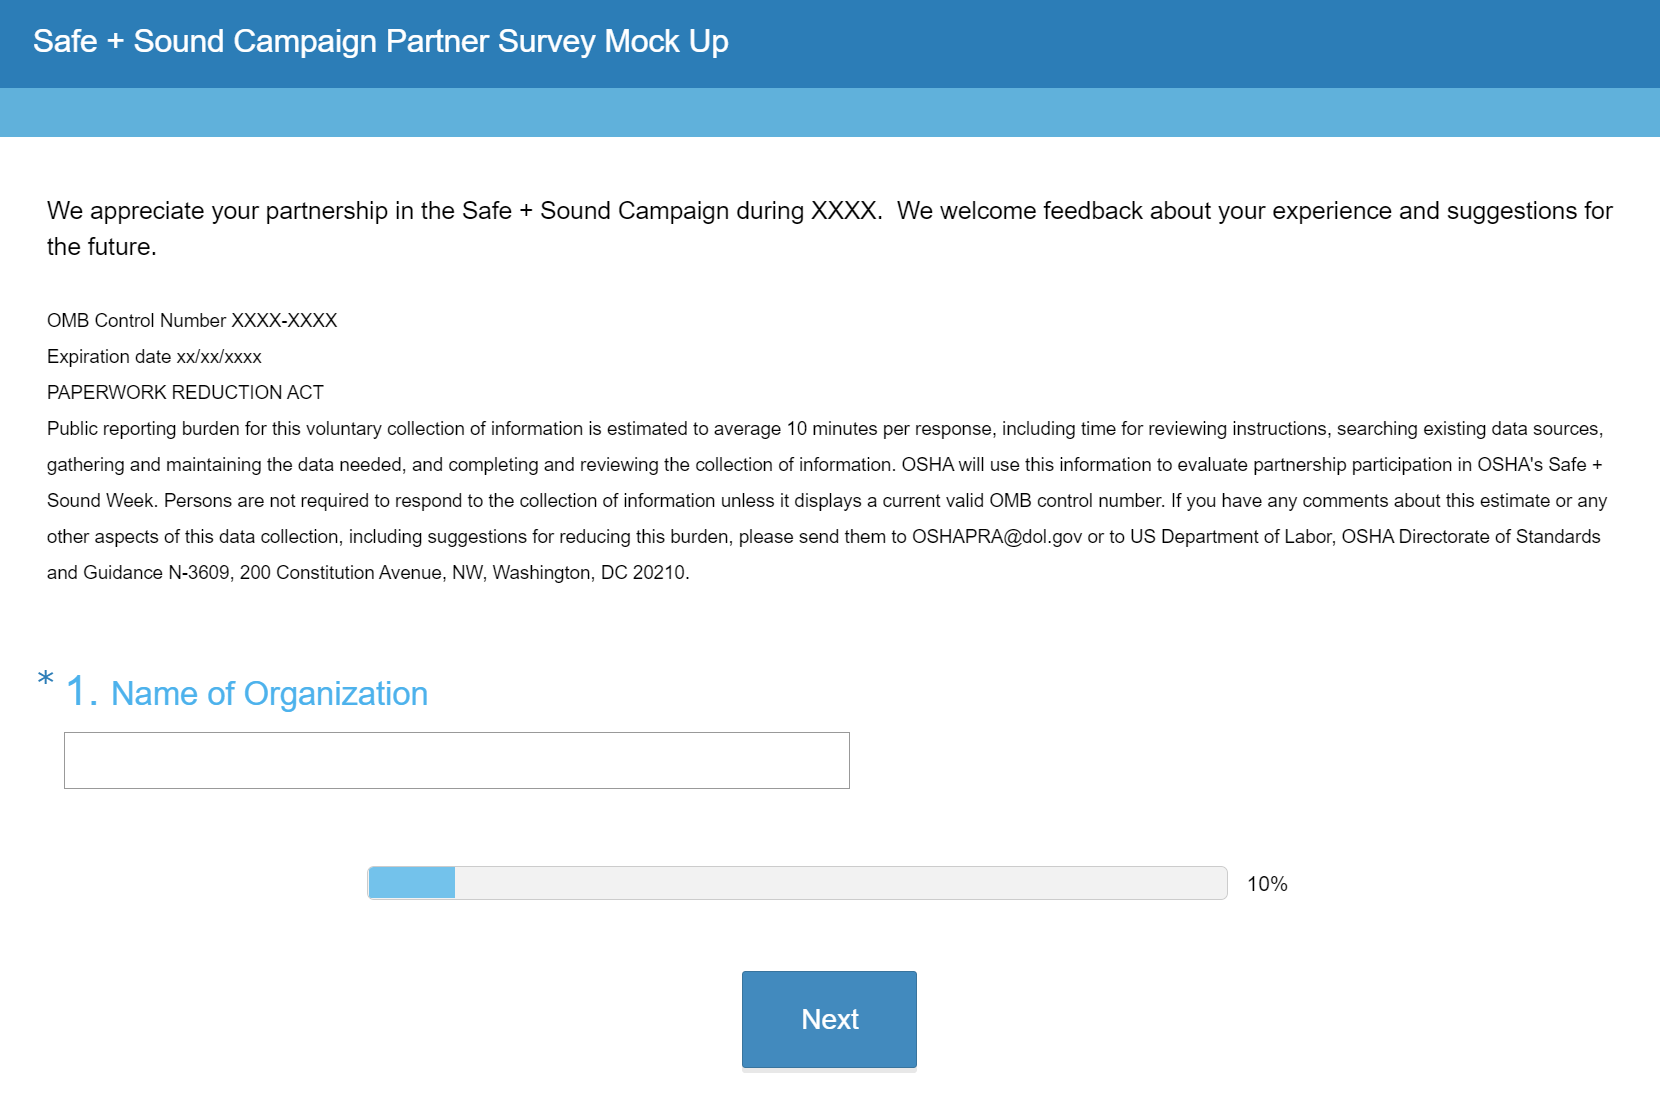1660x1116 pixels.
Task: Click the 'US Department of Labor' text
Action: tap(1232, 537)
